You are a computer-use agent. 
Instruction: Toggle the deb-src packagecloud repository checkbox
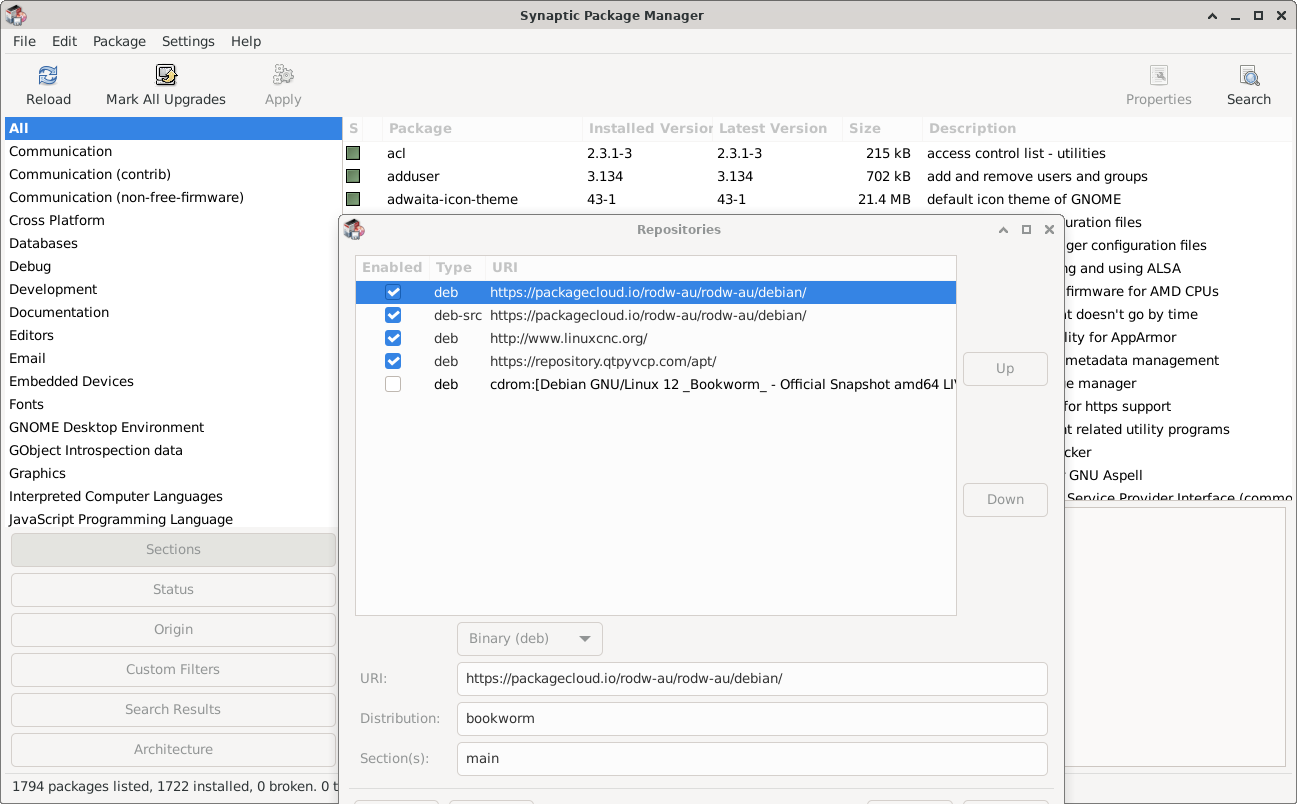click(x=393, y=315)
